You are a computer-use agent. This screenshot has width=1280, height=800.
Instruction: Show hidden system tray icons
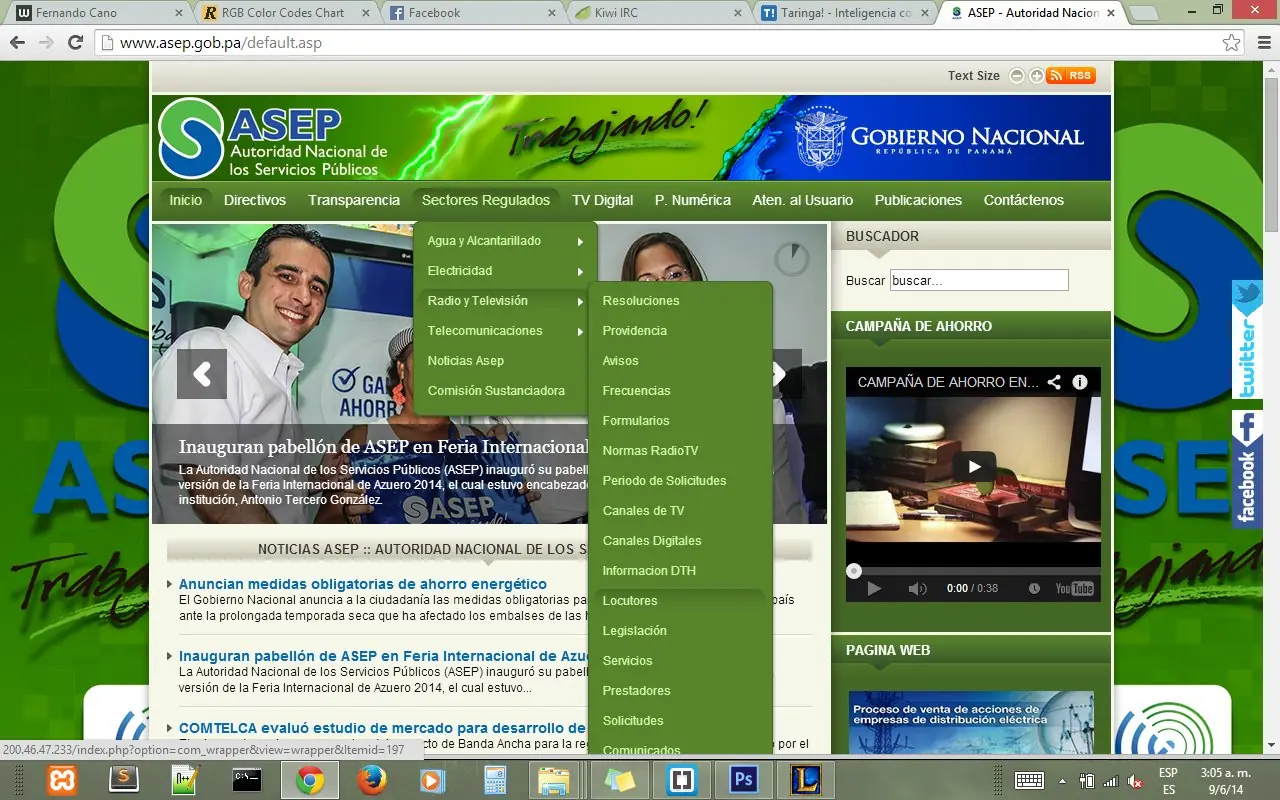(x=1062, y=780)
